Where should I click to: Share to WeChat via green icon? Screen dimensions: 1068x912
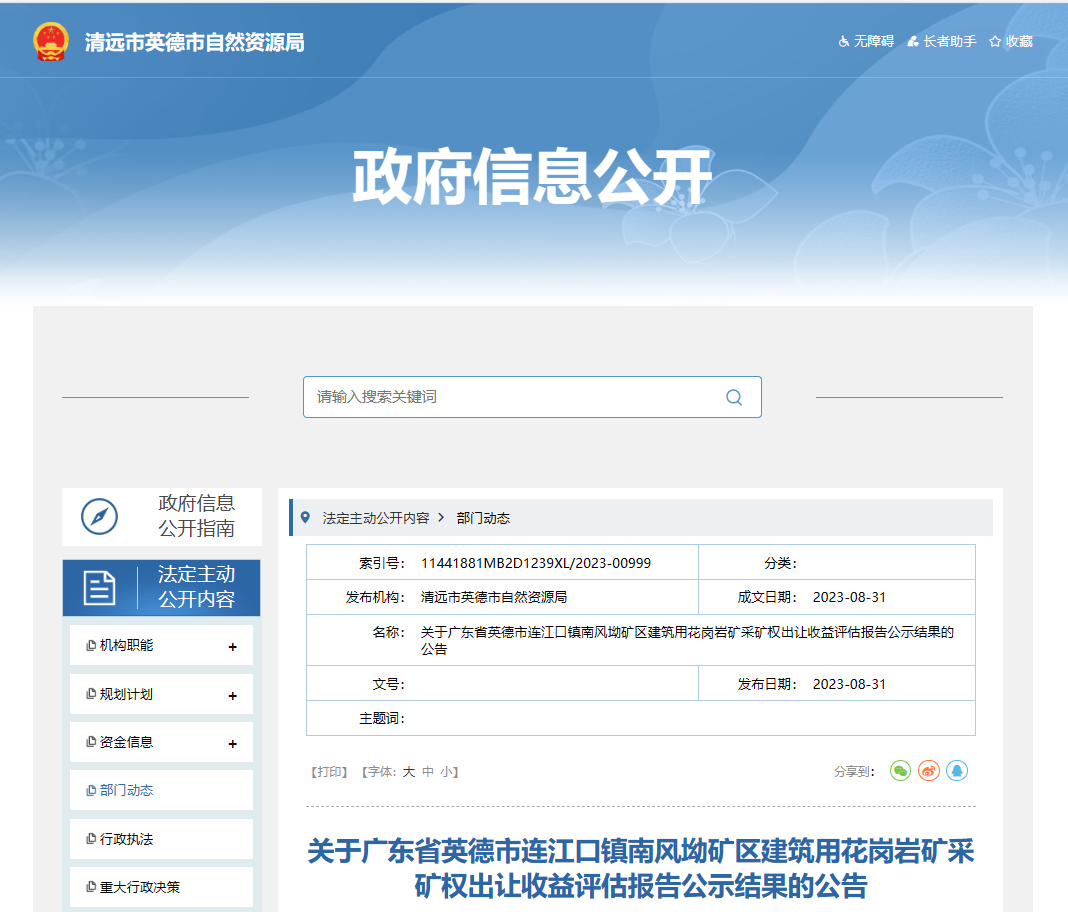[x=900, y=771]
